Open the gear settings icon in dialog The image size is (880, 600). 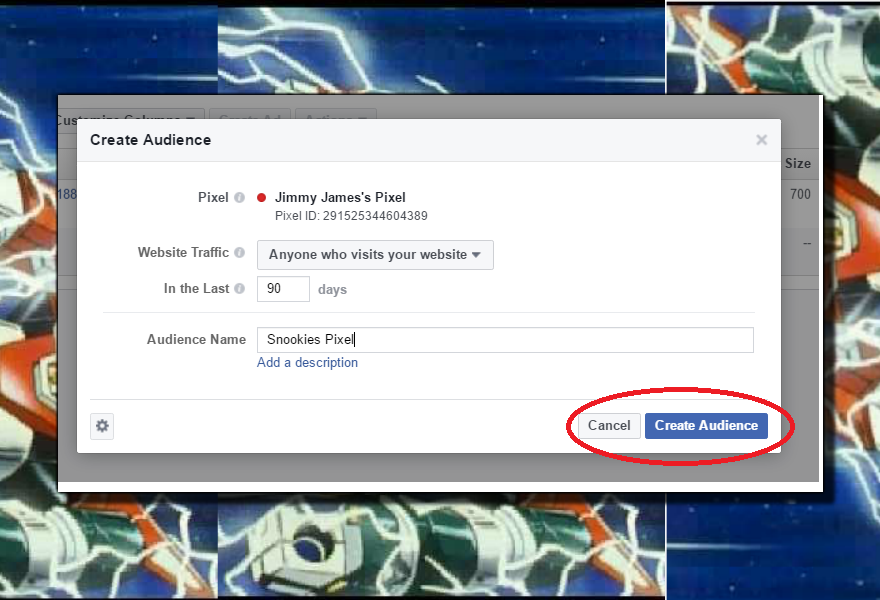click(102, 426)
